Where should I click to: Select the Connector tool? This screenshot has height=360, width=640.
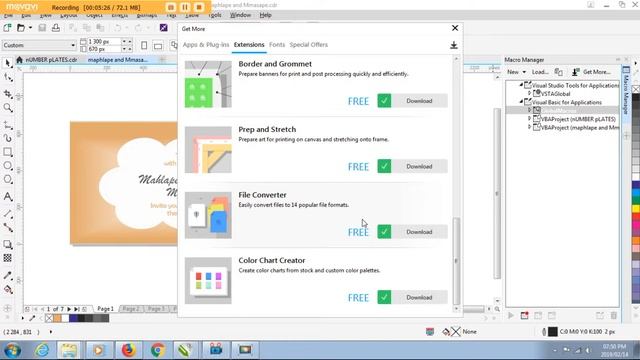tap(8, 227)
